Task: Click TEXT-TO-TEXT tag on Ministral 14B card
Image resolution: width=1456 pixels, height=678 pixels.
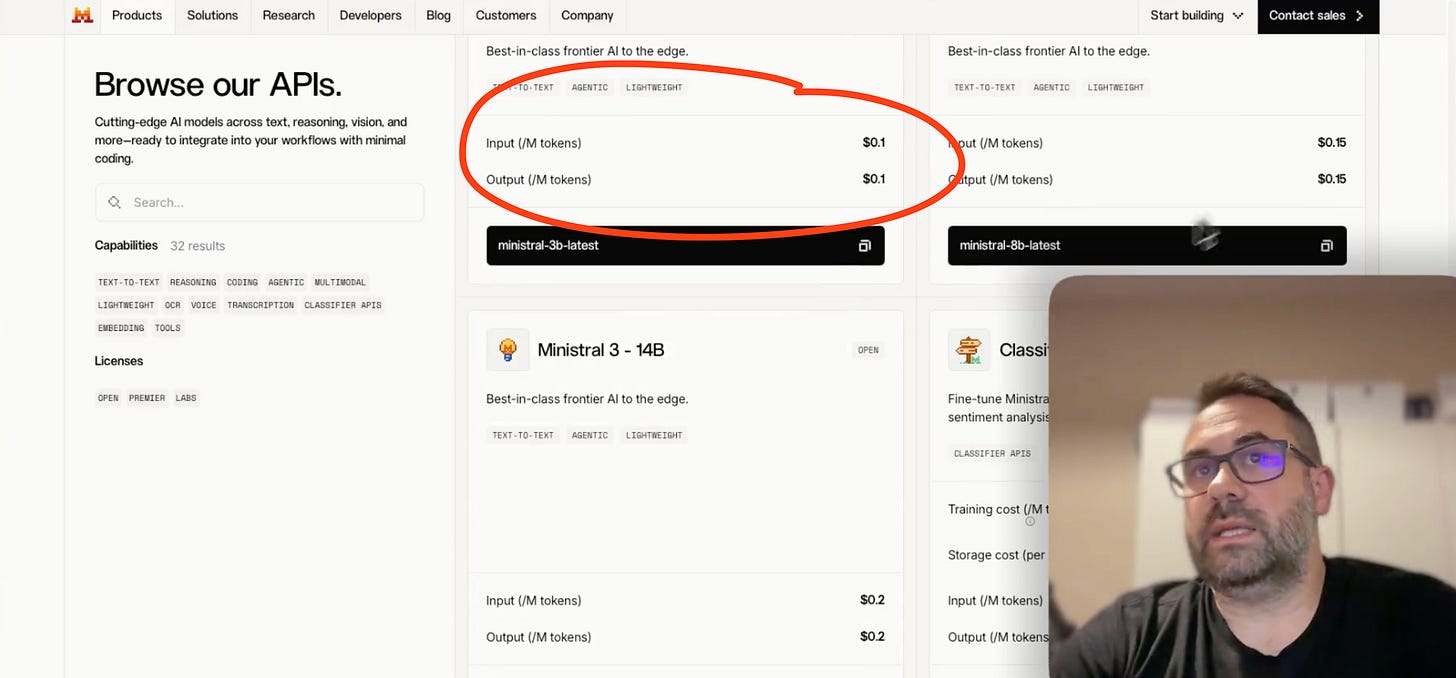Action: 523,435
